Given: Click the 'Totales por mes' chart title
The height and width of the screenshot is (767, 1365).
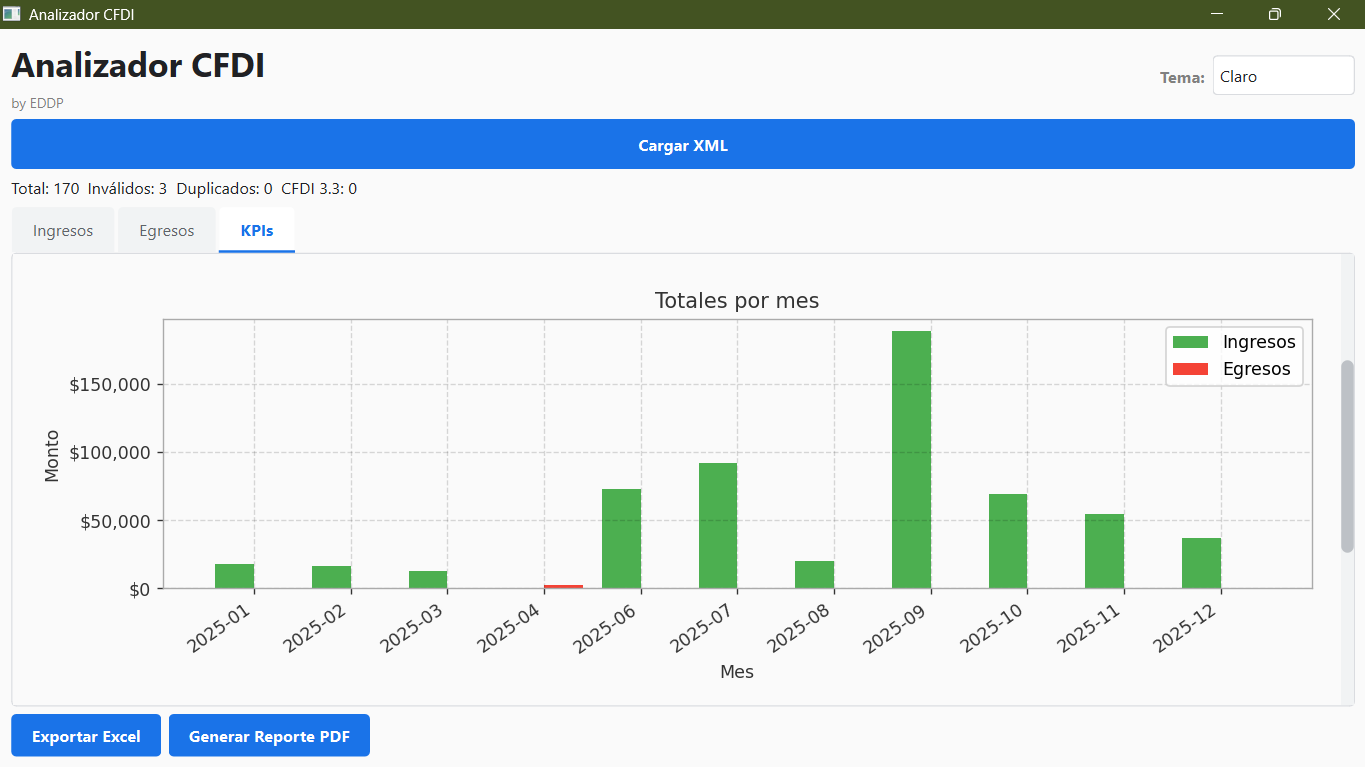Looking at the screenshot, I should coord(736,300).
